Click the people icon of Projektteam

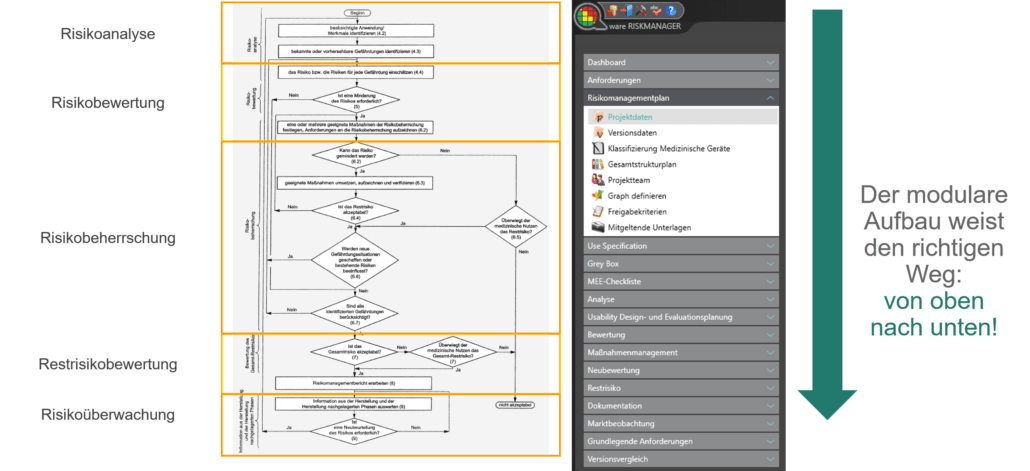click(597, 180)
